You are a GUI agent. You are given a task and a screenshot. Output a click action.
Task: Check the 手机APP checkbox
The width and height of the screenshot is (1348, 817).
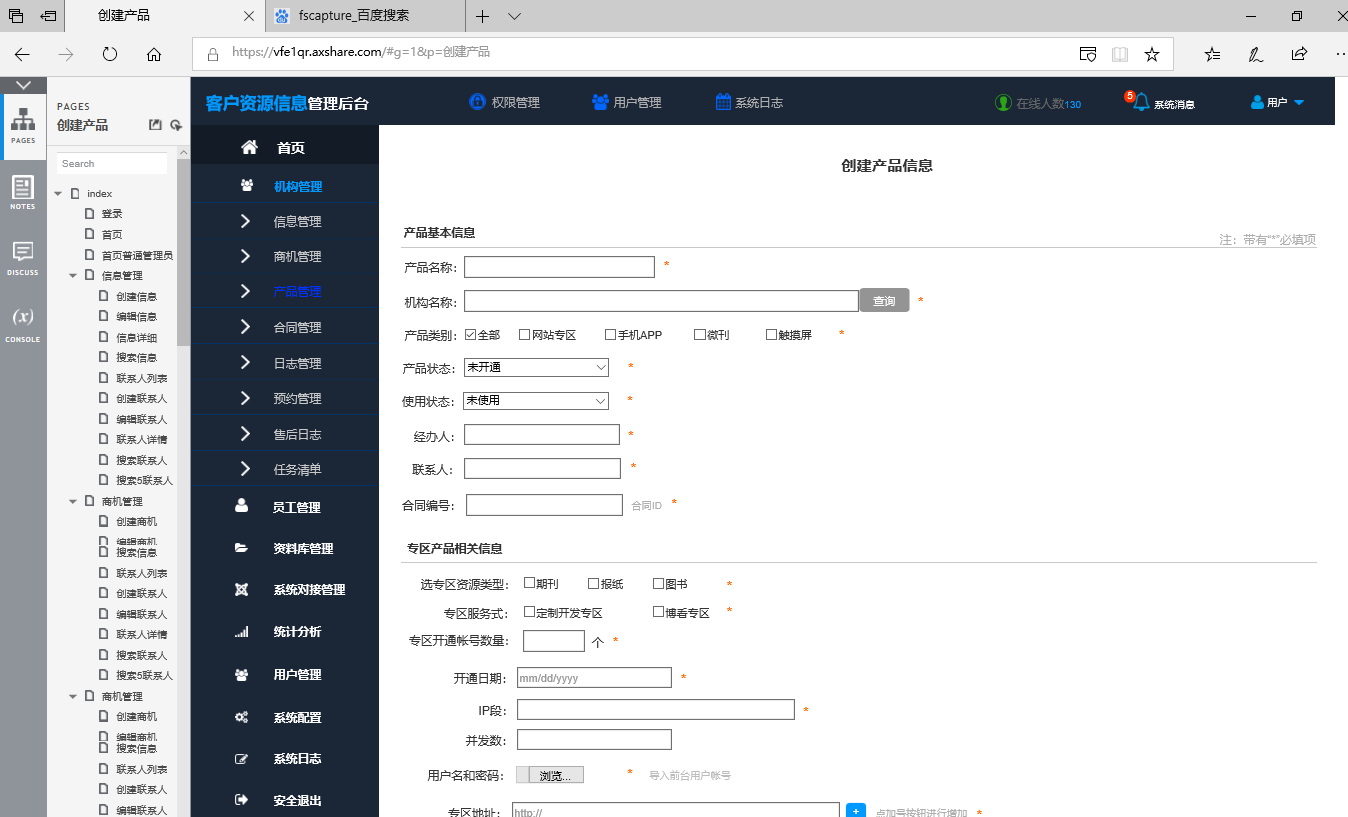tap(610, 335)
